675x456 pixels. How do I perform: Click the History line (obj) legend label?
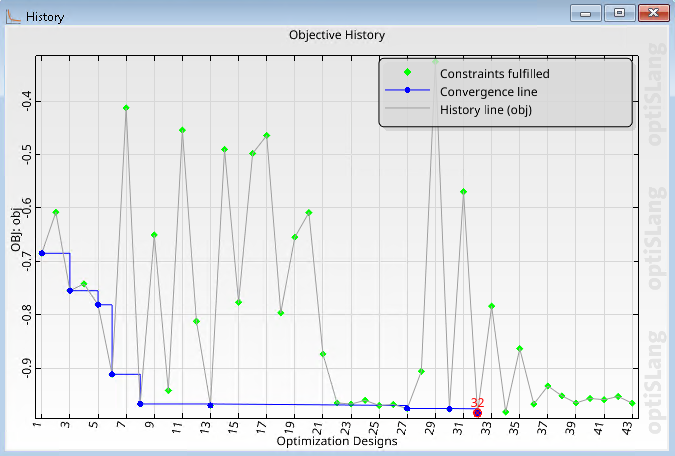[x=485, y=109]
